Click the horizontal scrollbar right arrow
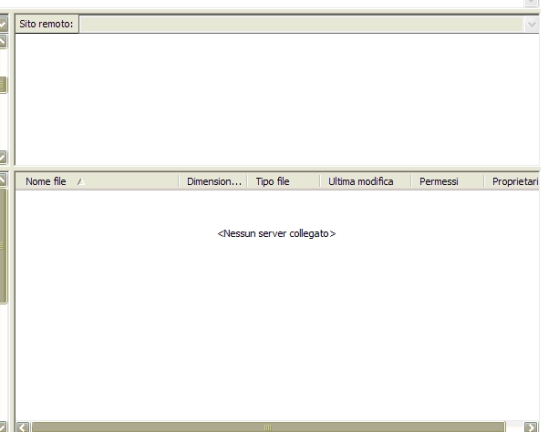Viewport: 550px width, 432px height. point(530,427)
